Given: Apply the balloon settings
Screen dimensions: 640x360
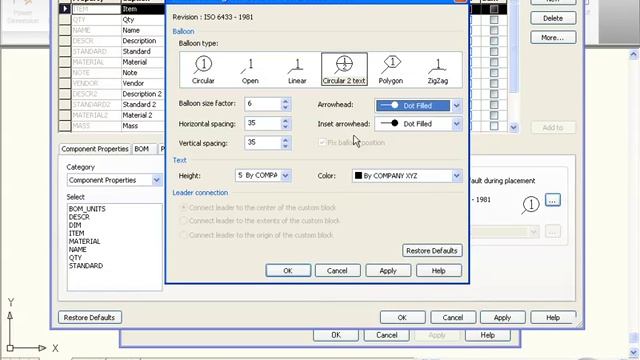Looking at the screenshot, I should [388, 271].
